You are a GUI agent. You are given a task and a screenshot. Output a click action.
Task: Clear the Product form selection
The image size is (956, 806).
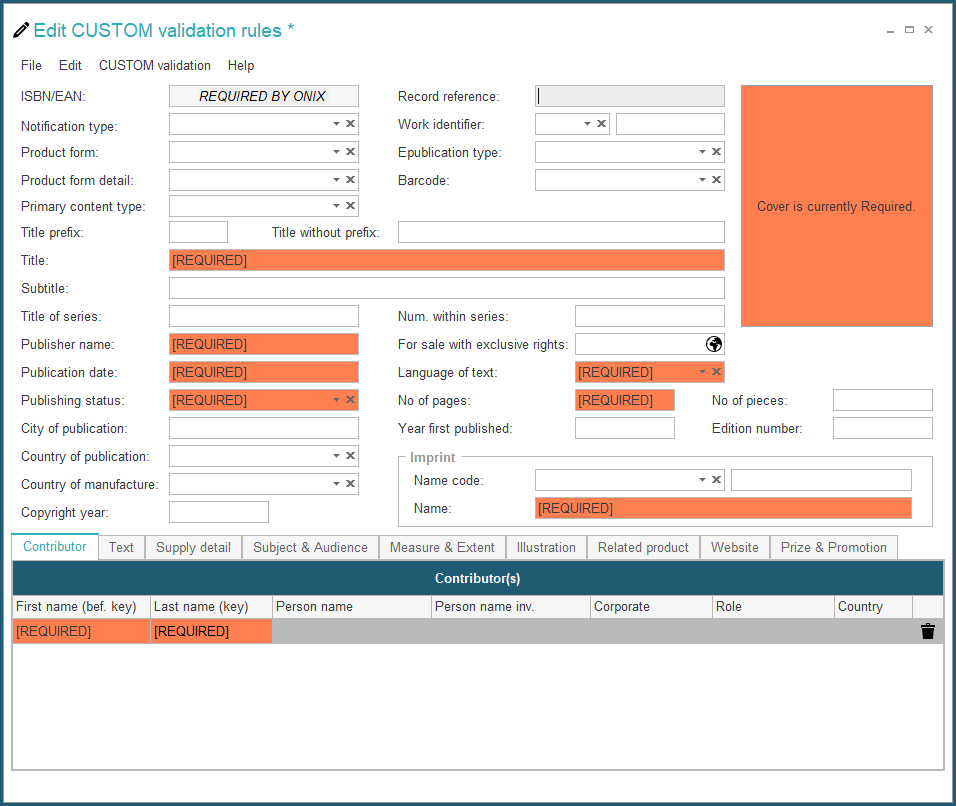351,152
